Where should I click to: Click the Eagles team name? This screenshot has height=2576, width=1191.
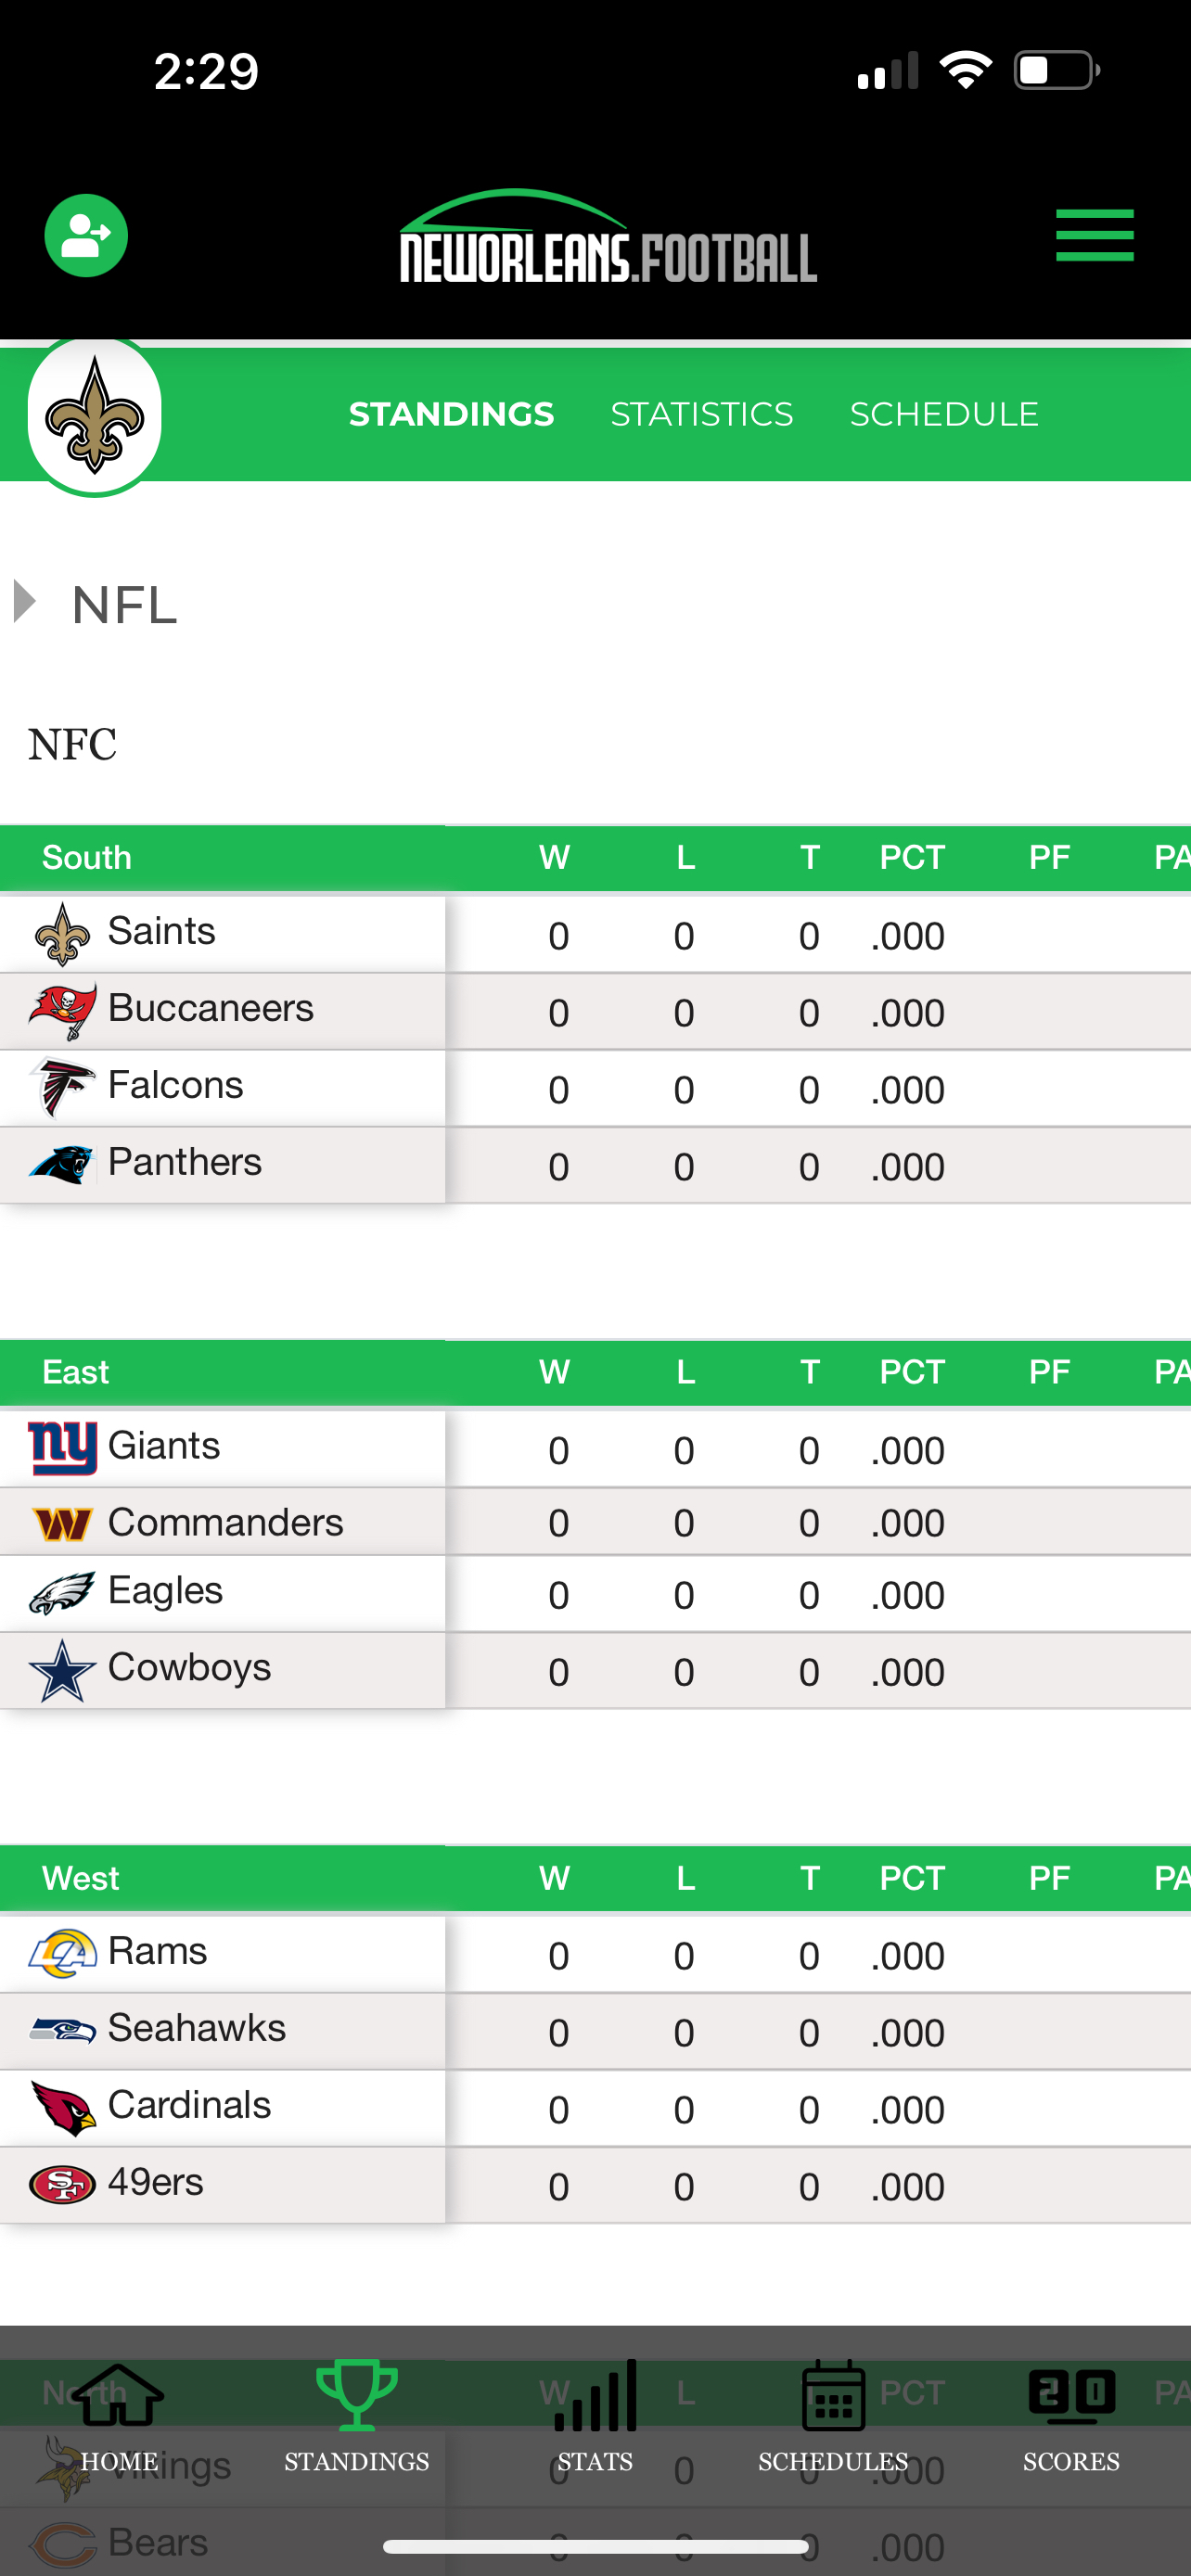coord(165,1590)
